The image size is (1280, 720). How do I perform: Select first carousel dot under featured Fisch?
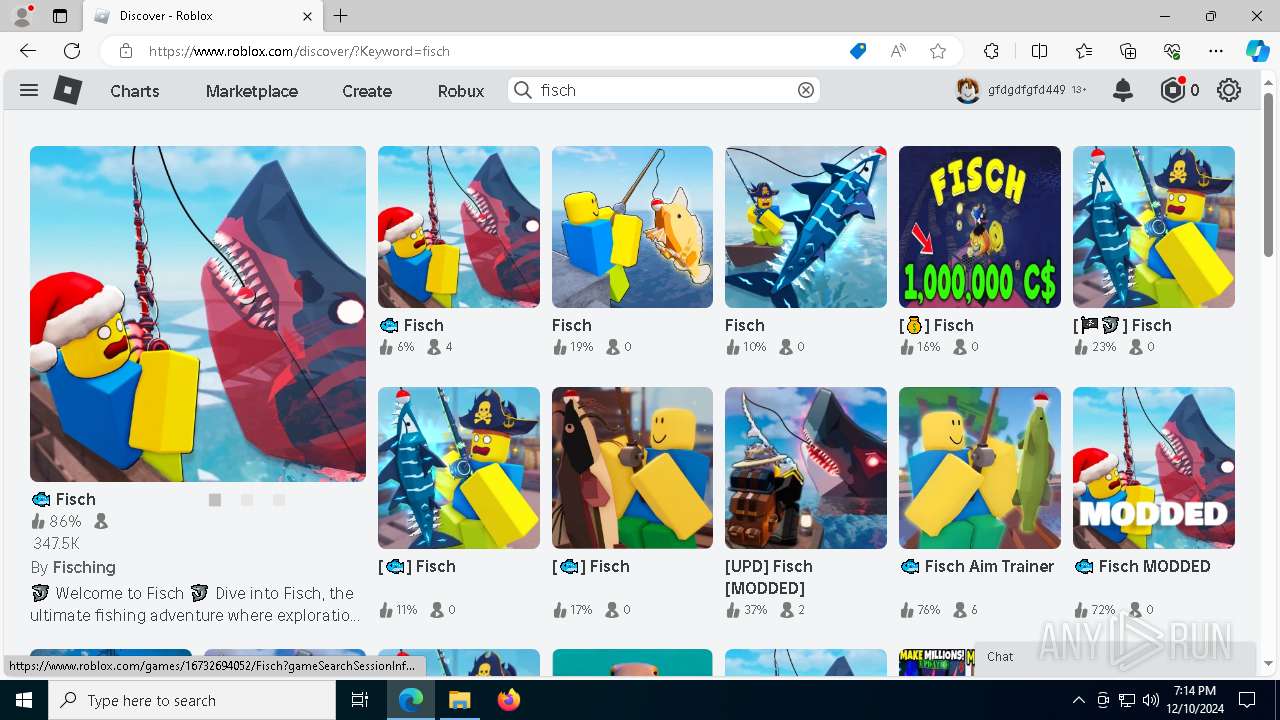click(215, 500)
